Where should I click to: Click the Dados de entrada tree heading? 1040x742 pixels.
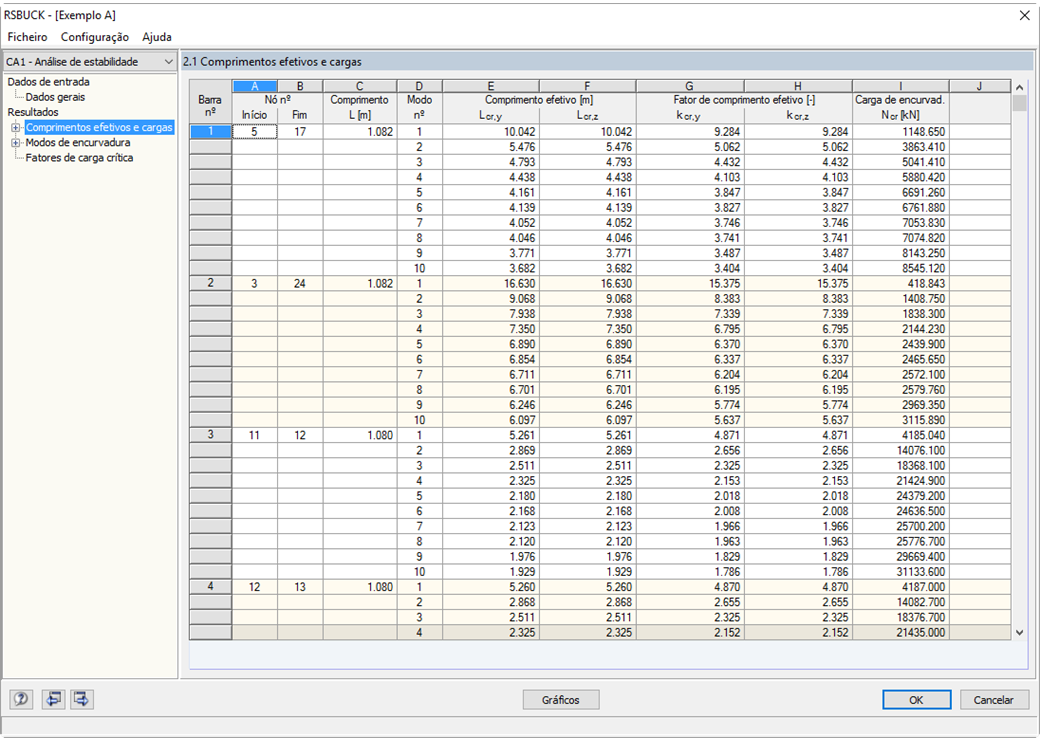coord(48,82)
